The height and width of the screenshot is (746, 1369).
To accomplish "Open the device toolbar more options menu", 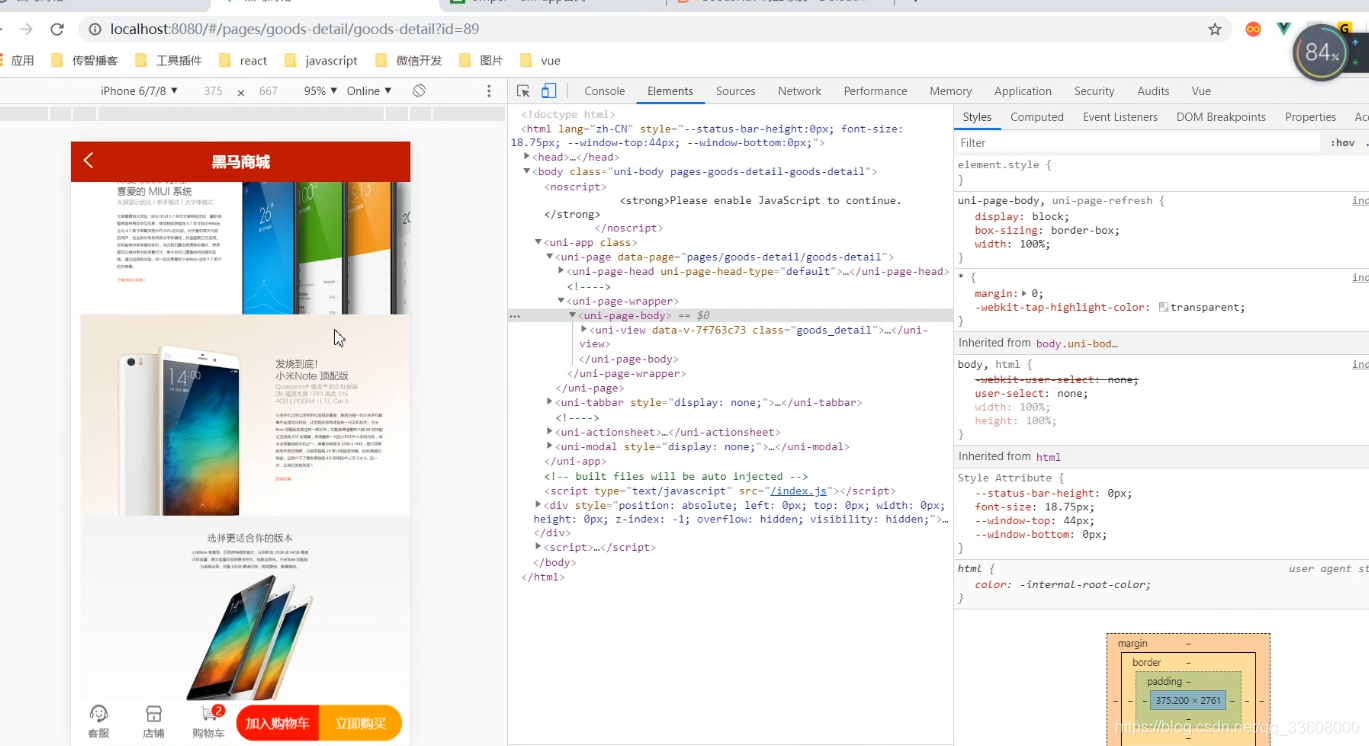I will click(489, 91).
